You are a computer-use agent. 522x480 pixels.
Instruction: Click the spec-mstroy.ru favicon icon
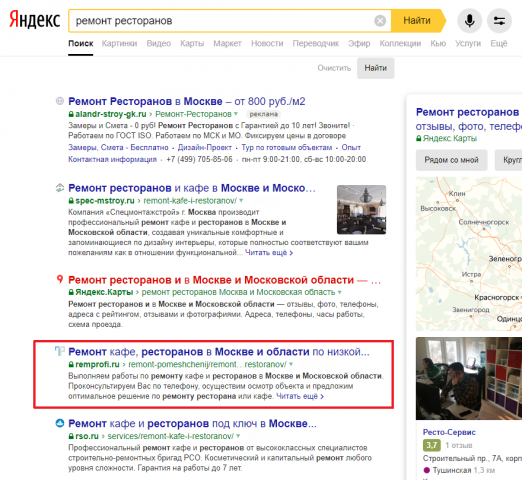tap(60, 188)
